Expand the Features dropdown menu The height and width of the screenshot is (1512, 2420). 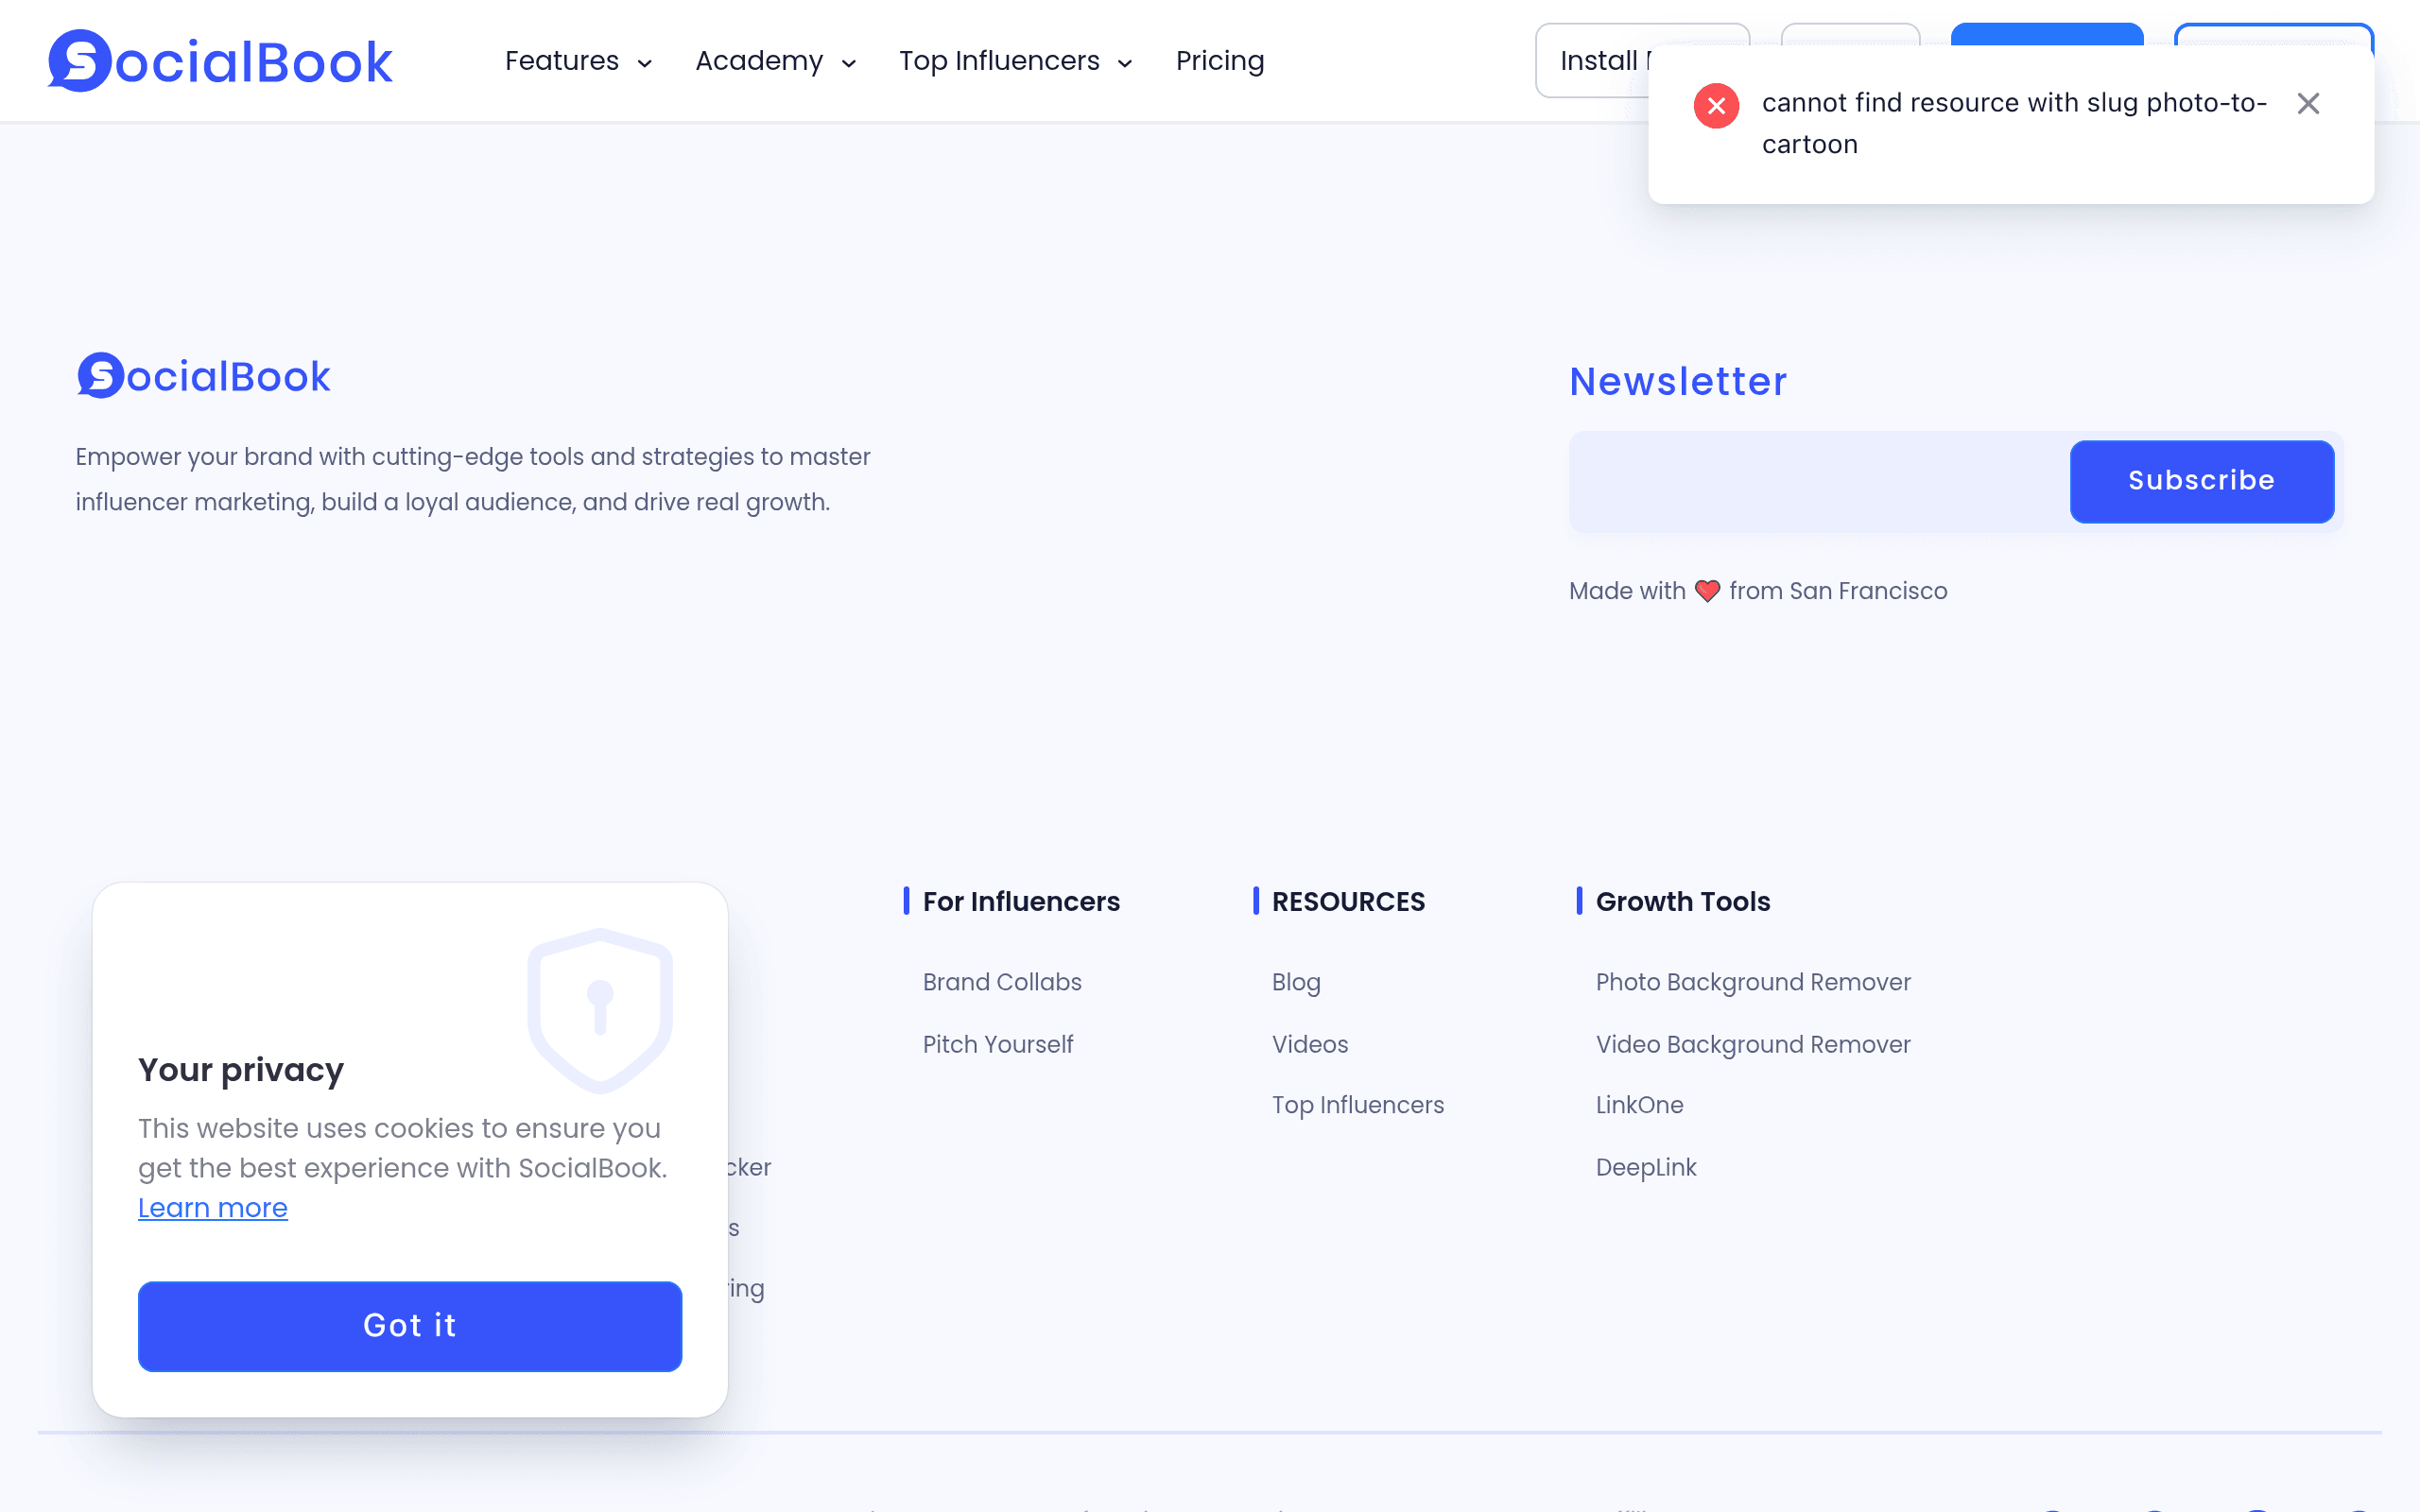[x=578, y=61]
